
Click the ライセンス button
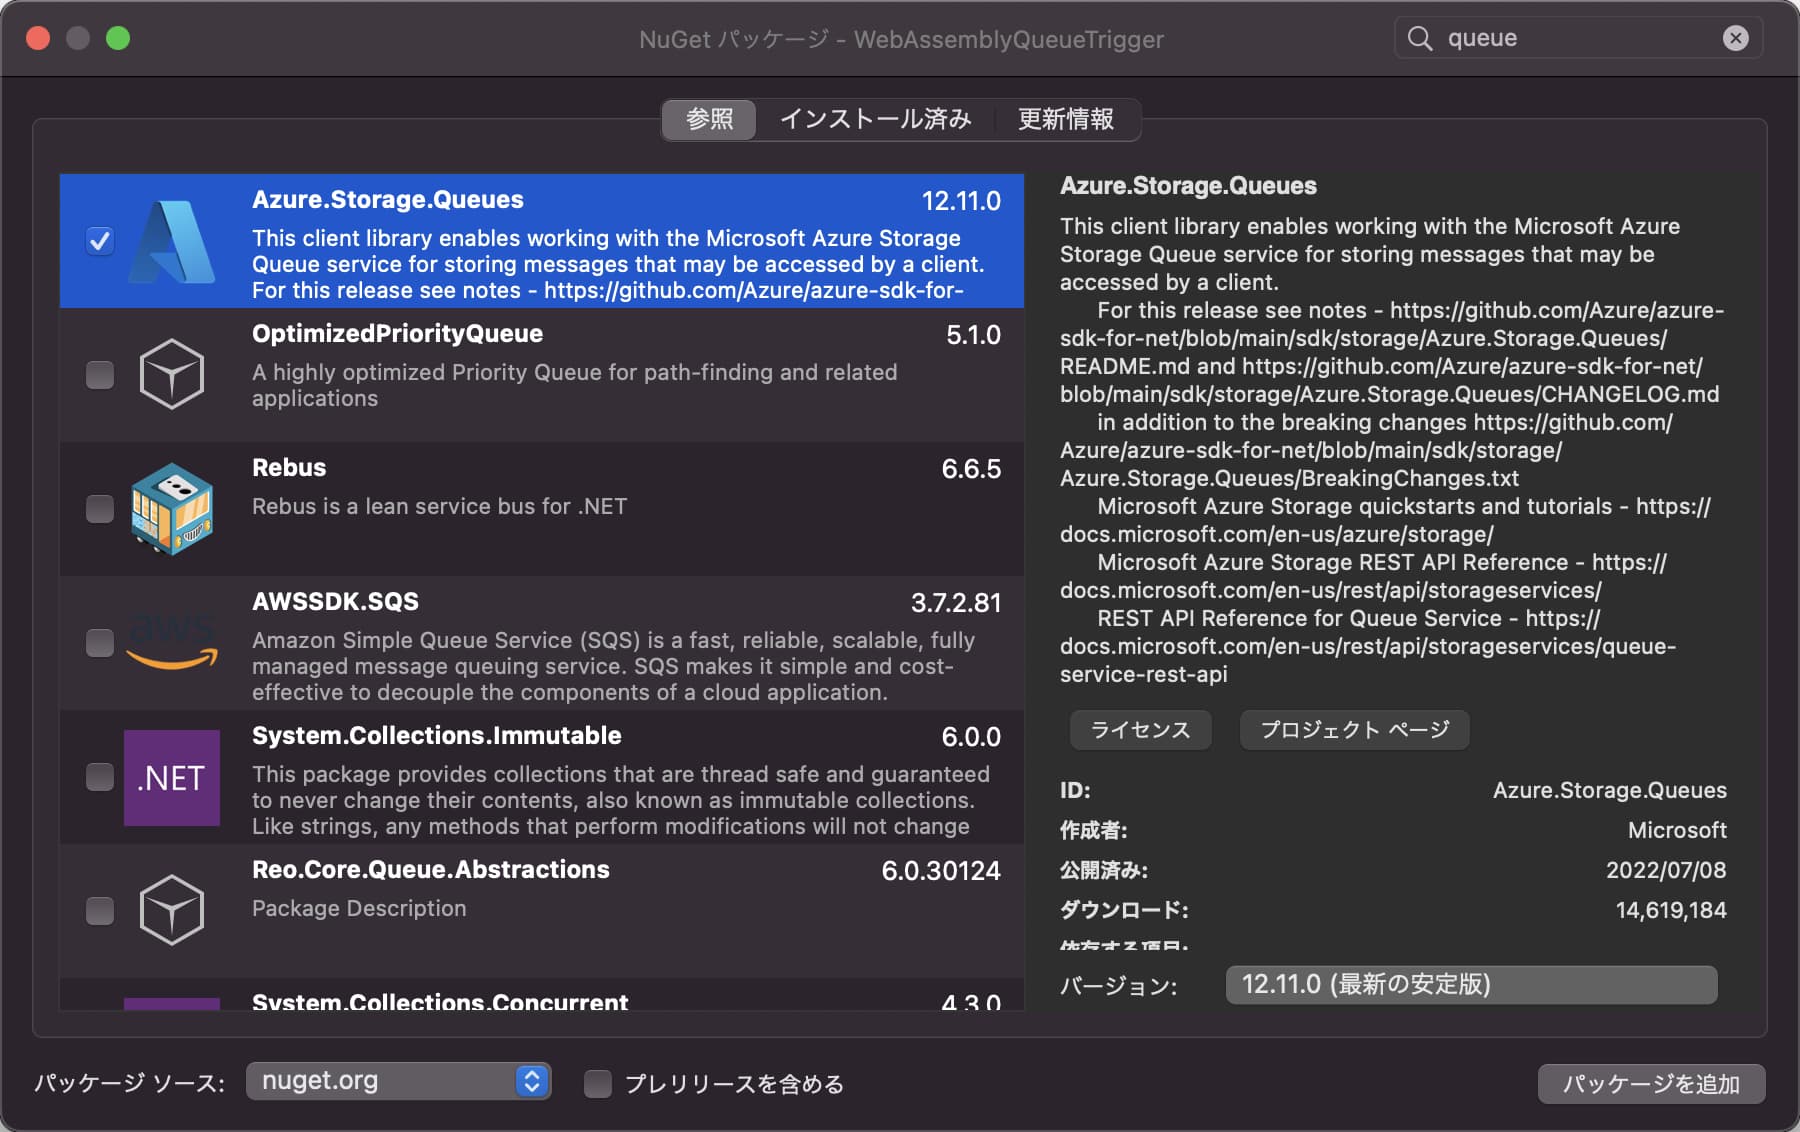coord(1141,730)
